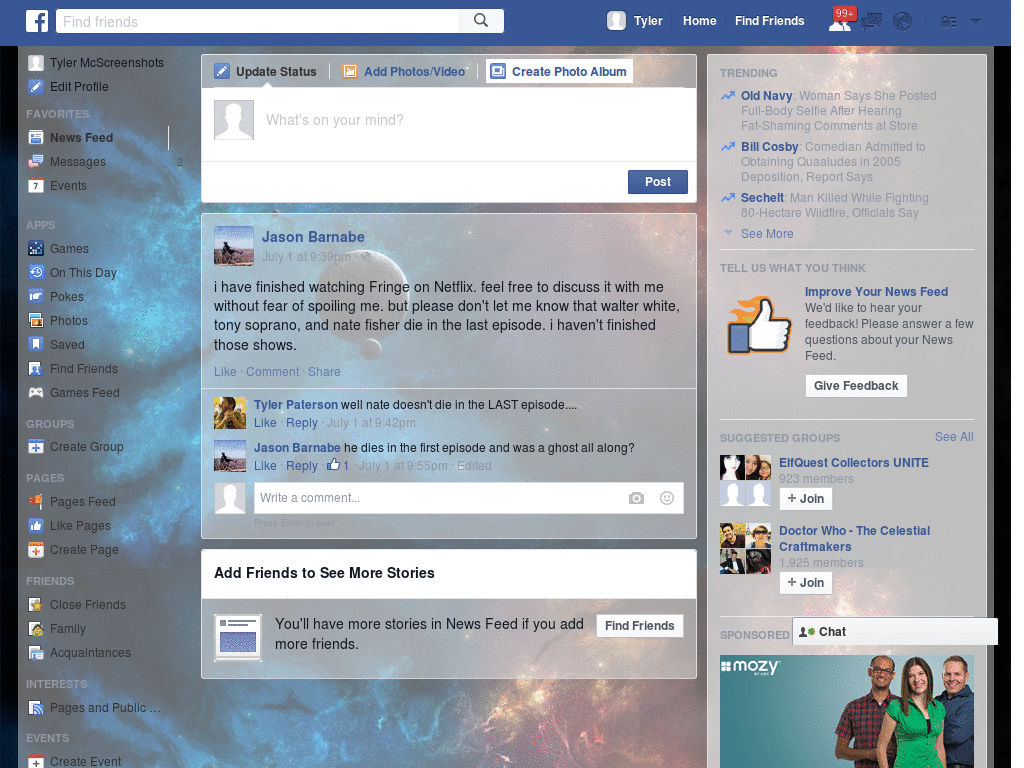Click the Facebook logo icon
This screenshot has width=1024, height=768.
pyautogui.click(x=37, y=21)
